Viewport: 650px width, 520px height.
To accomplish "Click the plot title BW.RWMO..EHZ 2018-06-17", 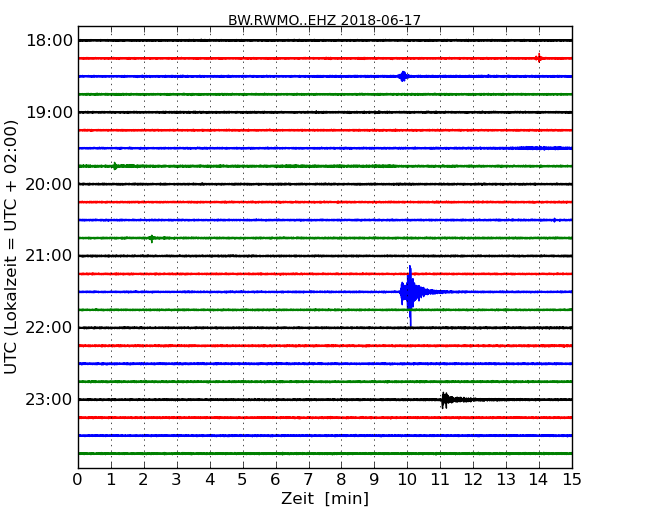I will (x=324, y=20).
